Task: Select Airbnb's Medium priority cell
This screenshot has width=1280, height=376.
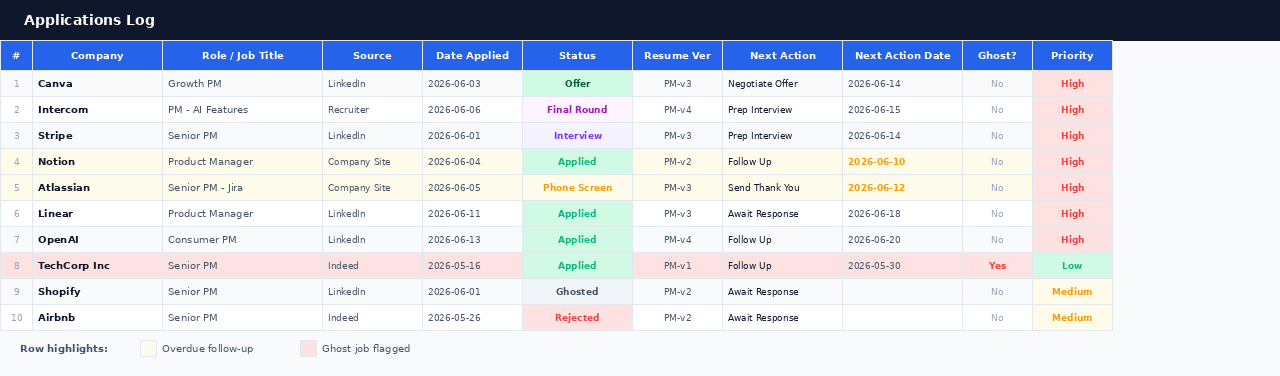Action: click(1072, 318)
